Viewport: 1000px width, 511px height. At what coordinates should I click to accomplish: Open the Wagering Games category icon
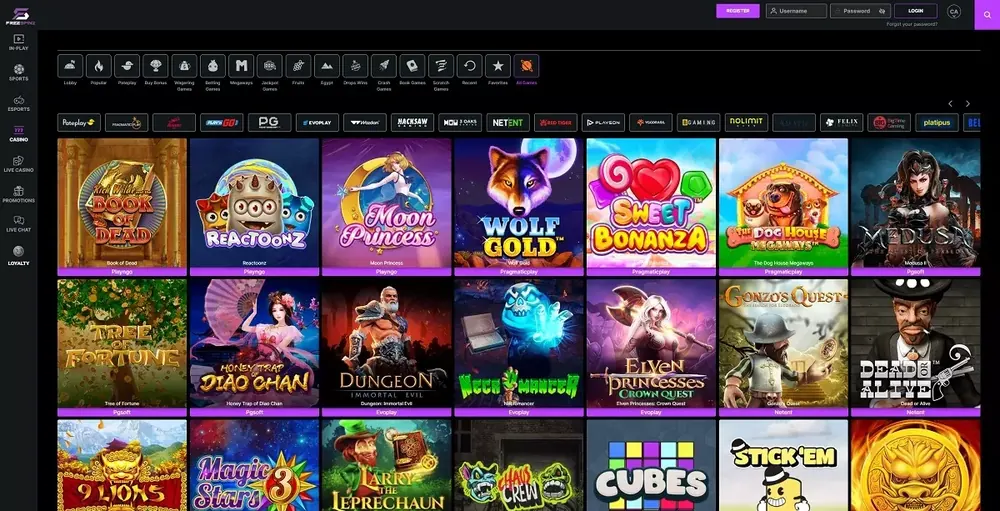click(184, 66)
